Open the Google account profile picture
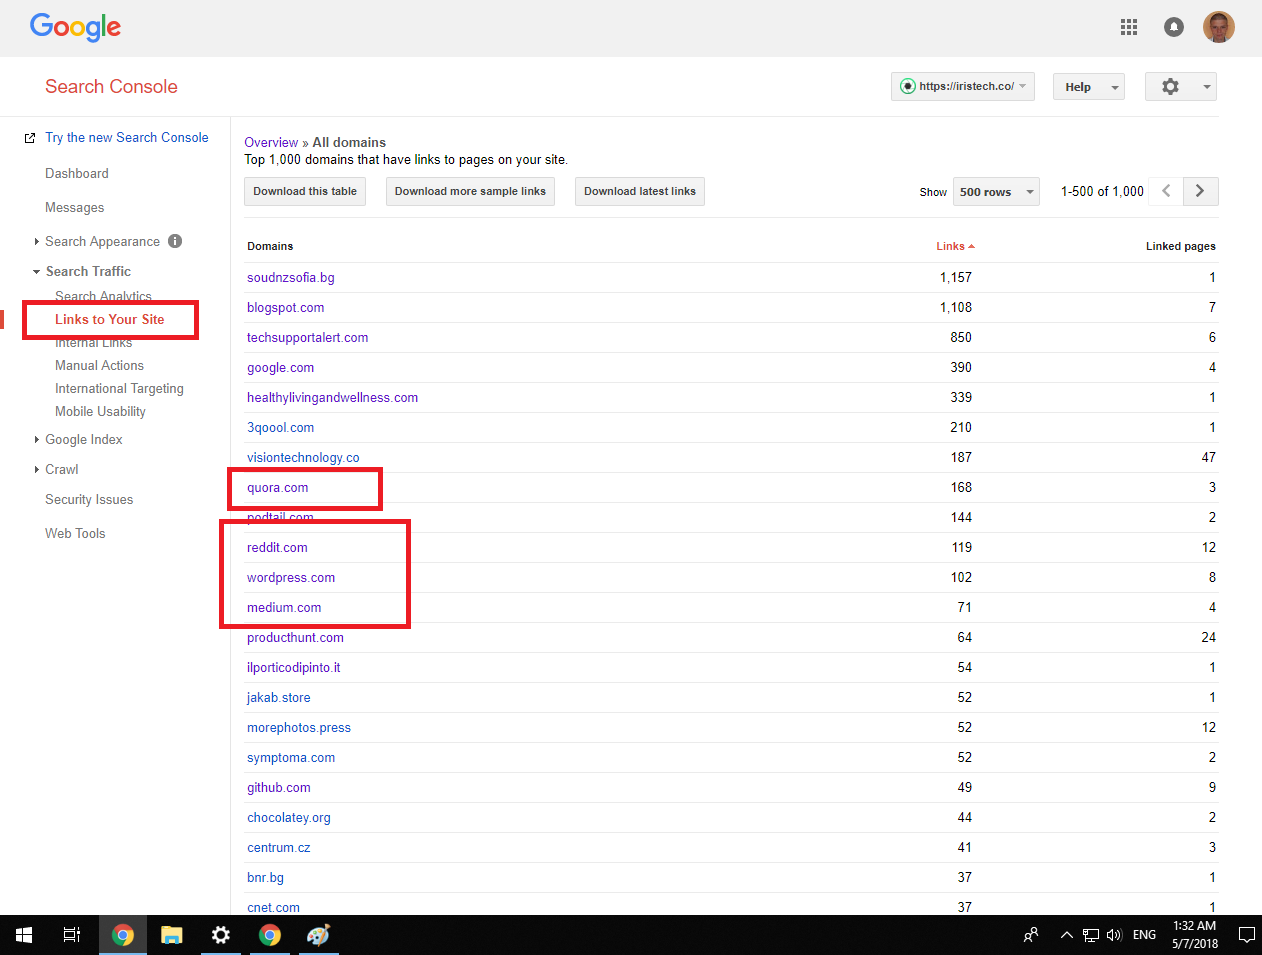1262x955 pixels. tap(1218, 27)
